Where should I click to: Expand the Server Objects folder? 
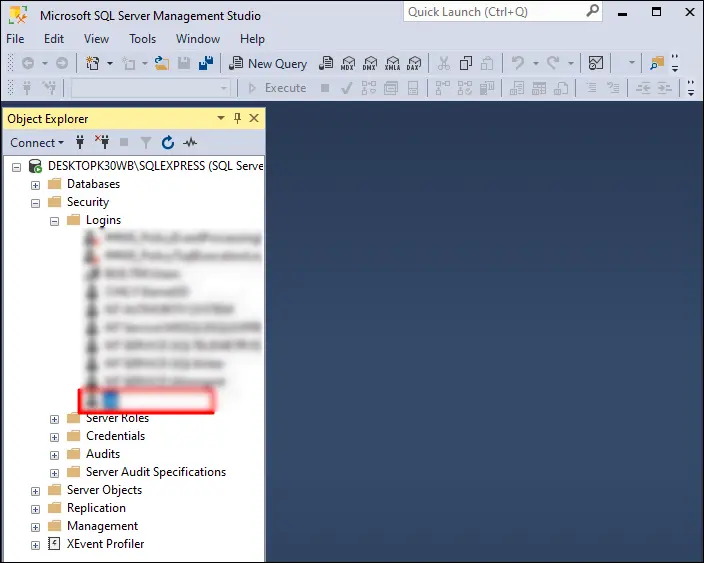coord(35,491)
